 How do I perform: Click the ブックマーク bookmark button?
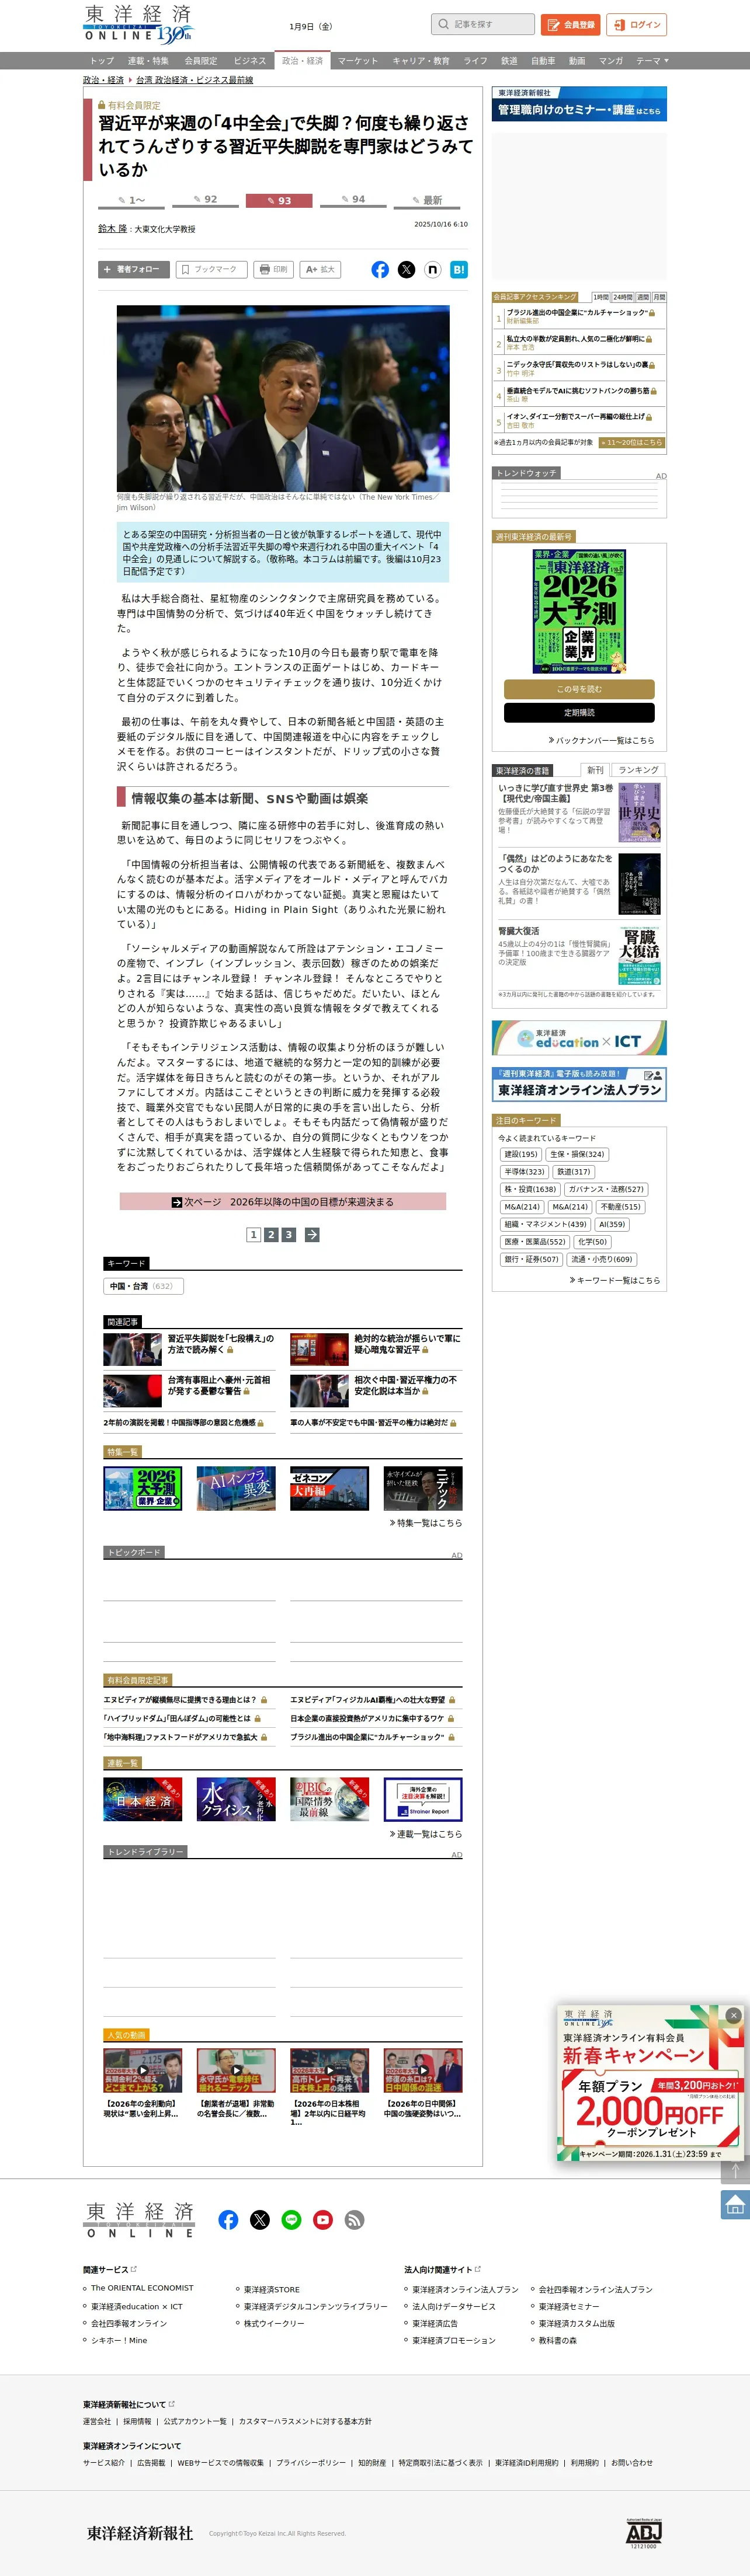(x=211, y=269)
